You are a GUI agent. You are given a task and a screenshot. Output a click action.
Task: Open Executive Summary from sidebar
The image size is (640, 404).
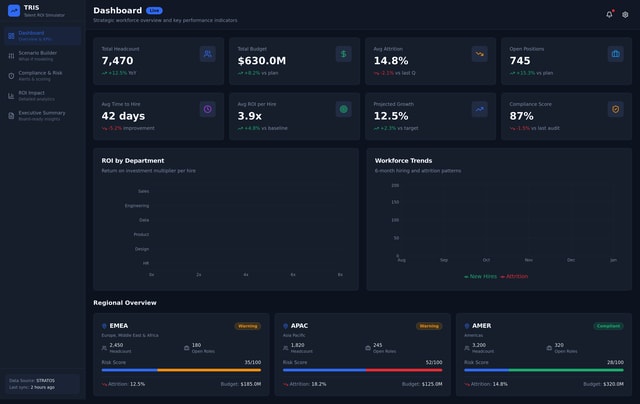[42, 115]
